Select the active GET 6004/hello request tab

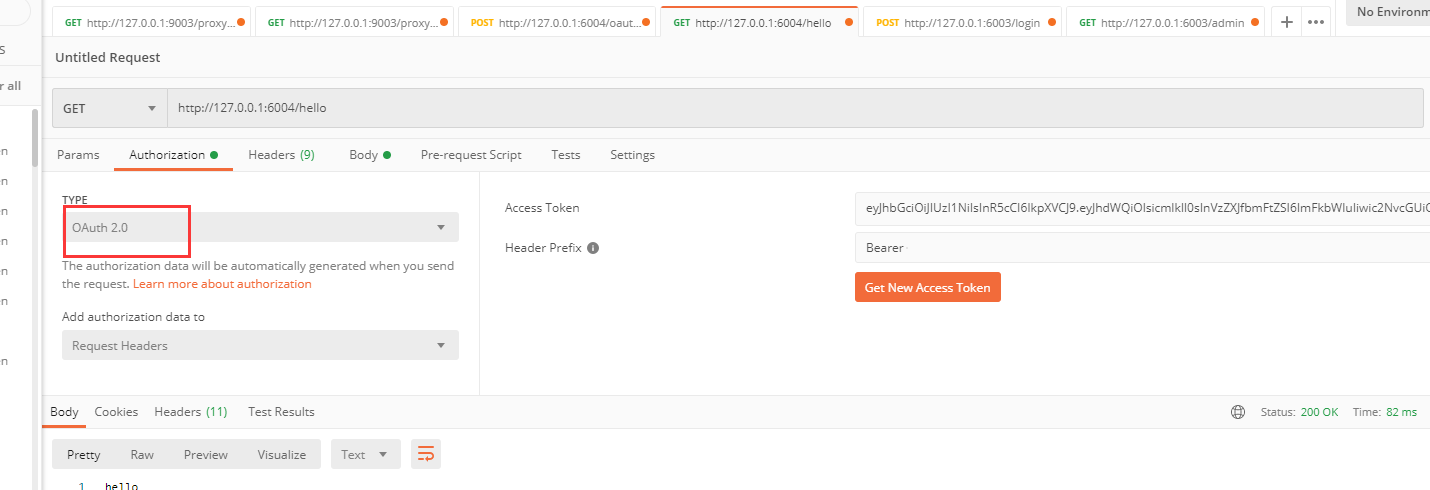point(759,22)
